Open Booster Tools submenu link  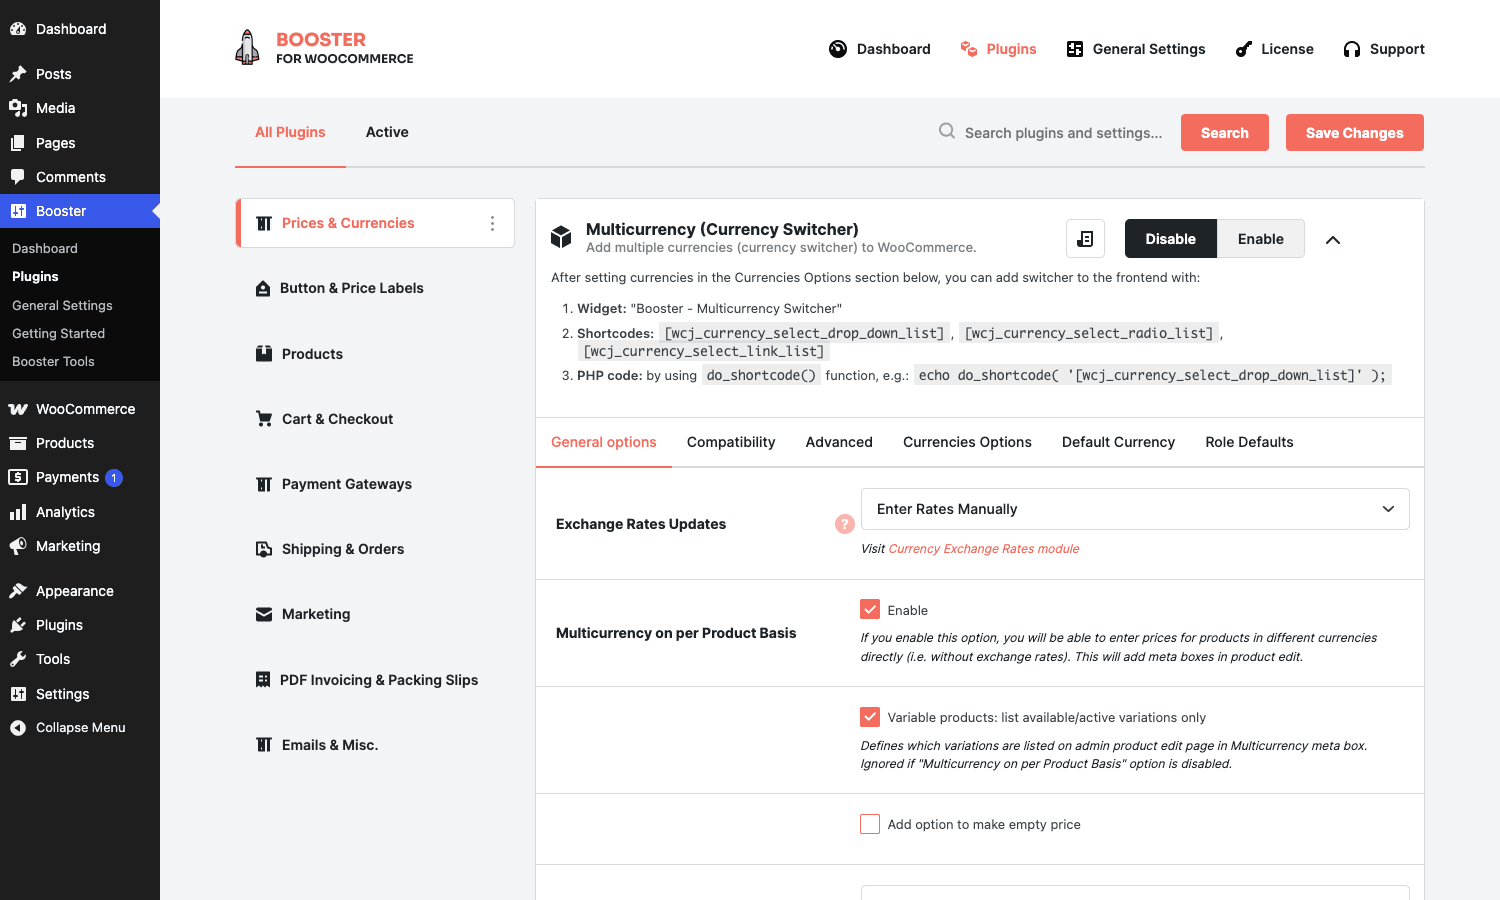53,361
